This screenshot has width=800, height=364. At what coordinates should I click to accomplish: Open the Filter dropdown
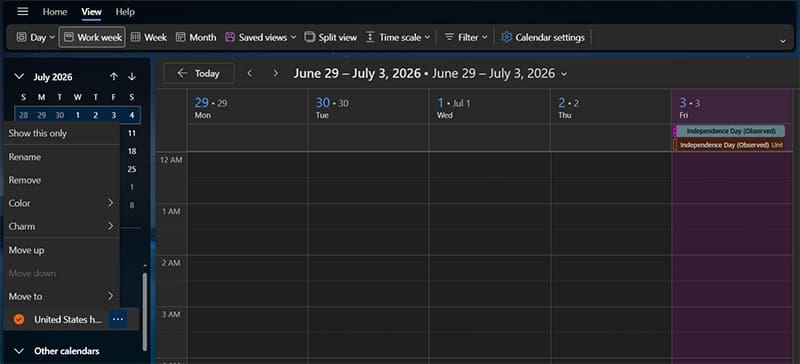465,37
